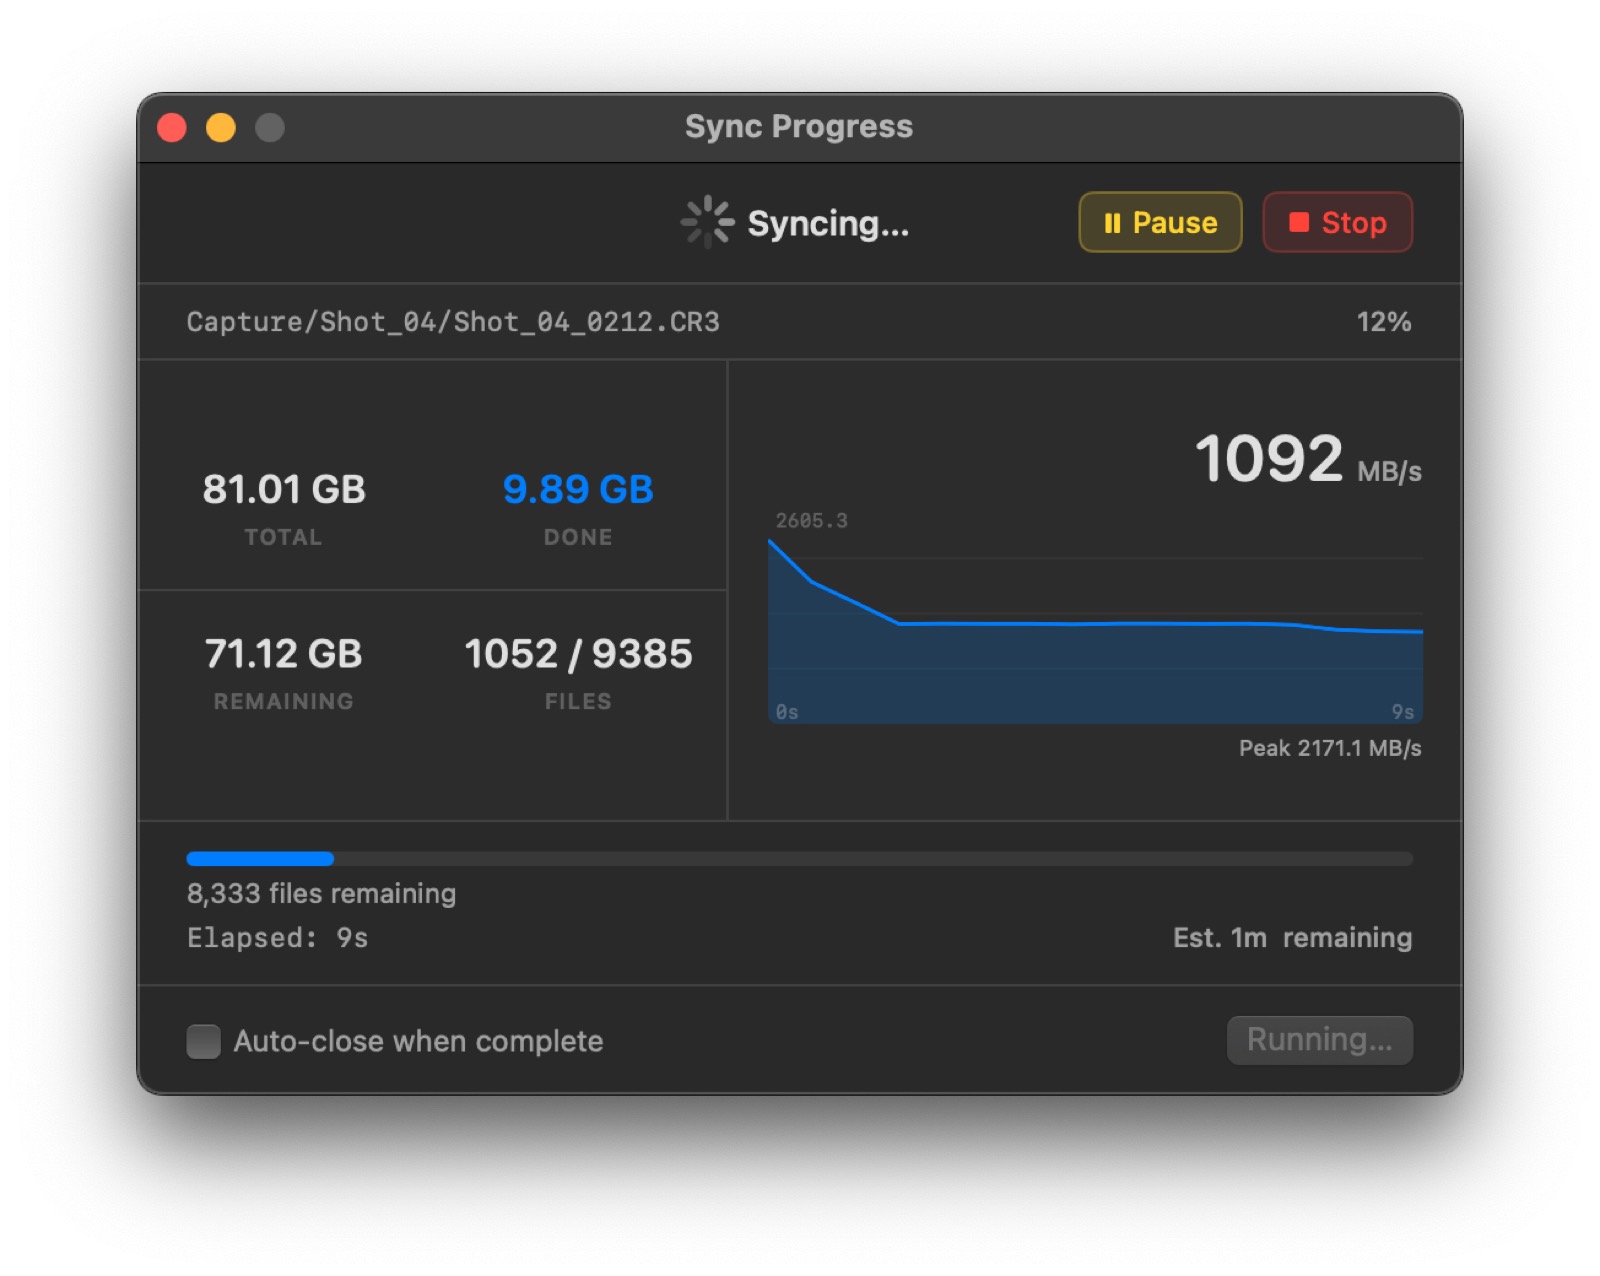The height and width of the screenshot is (1276, 1600).
Task: Click the Running... status button
Action: (x=1319, y=1040)
